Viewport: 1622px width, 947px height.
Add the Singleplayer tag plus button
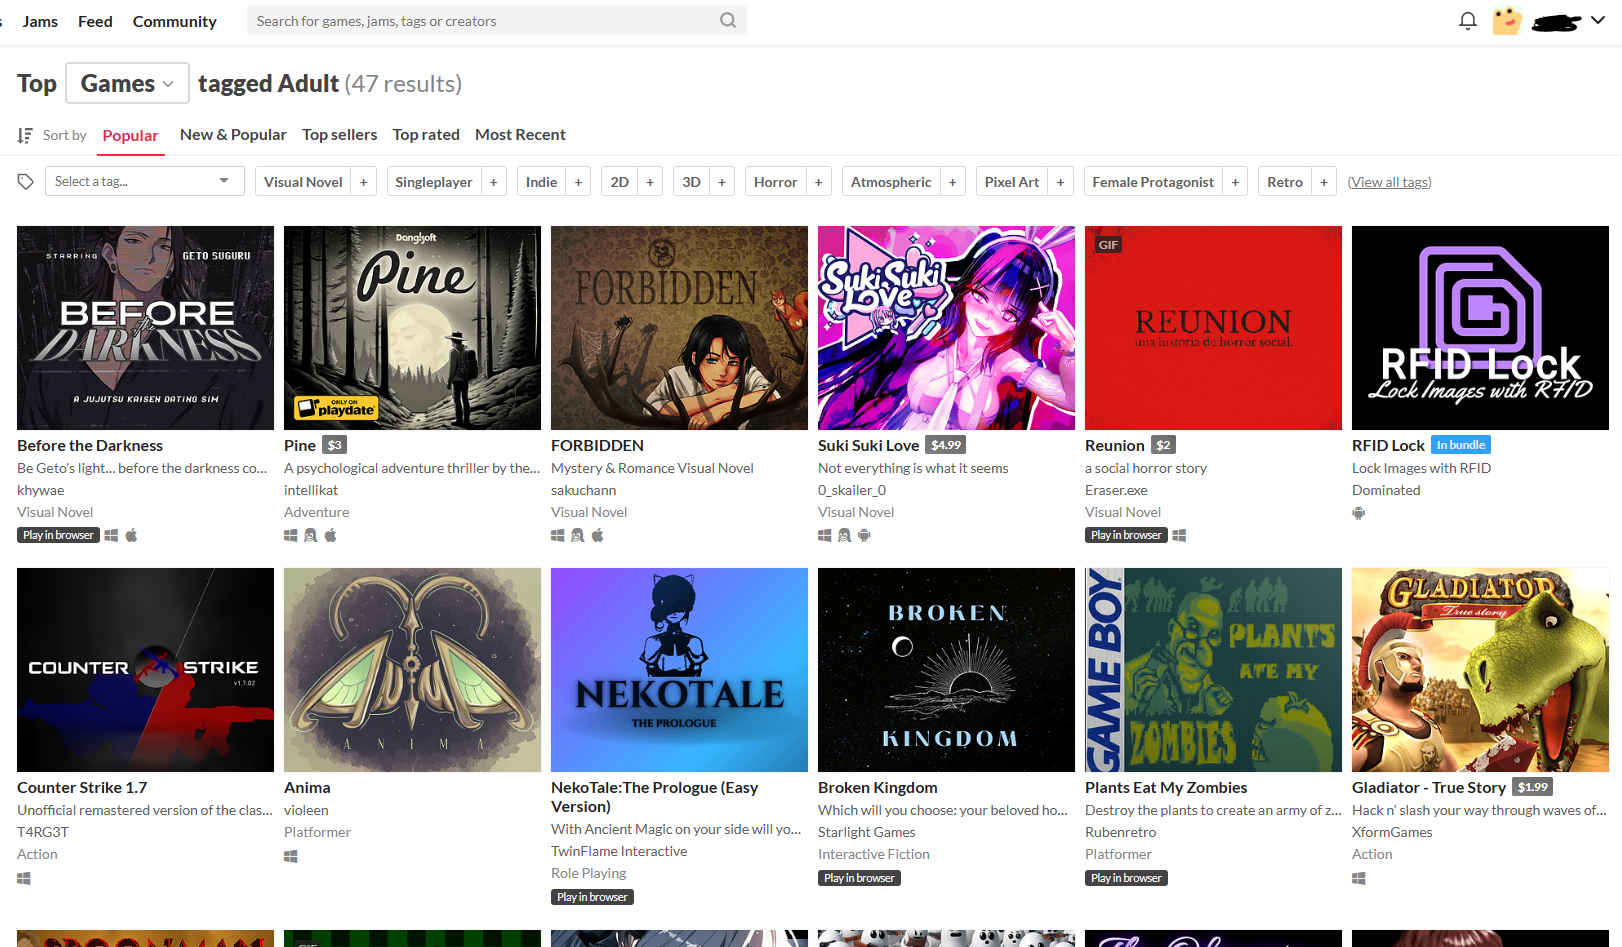tap(493, 182)
